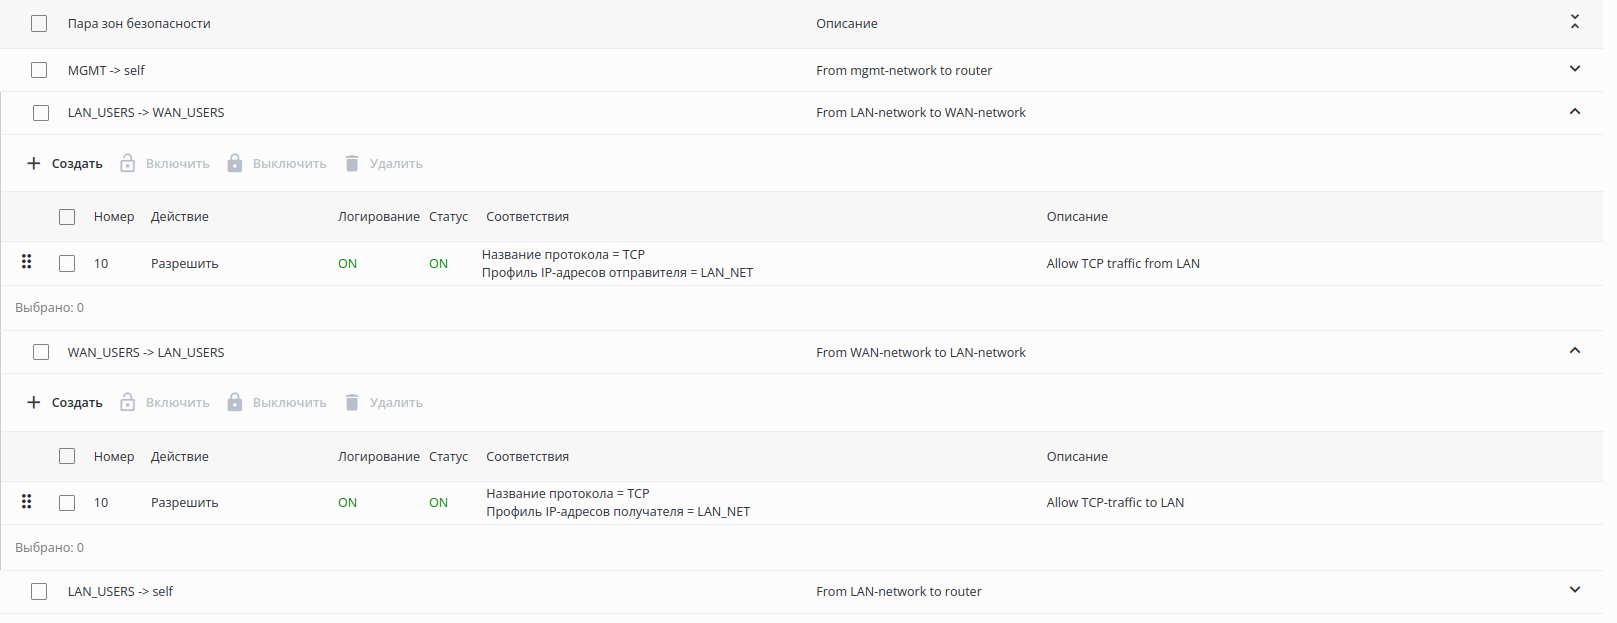1617x623 pixels.
Task: Click unlock icon for Включить in LAN_USERS->WAN_USERS
Action: (x=127, y=163)
